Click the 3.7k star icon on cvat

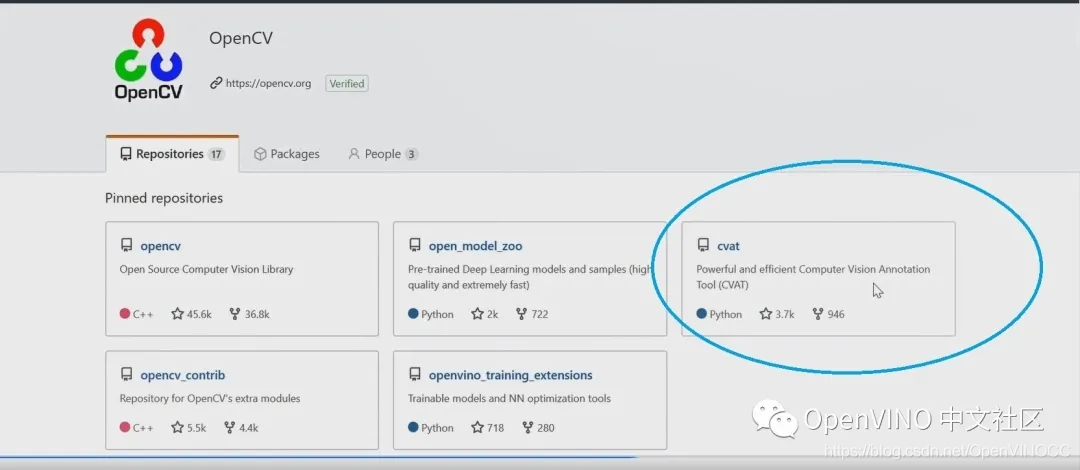[765, 314]
